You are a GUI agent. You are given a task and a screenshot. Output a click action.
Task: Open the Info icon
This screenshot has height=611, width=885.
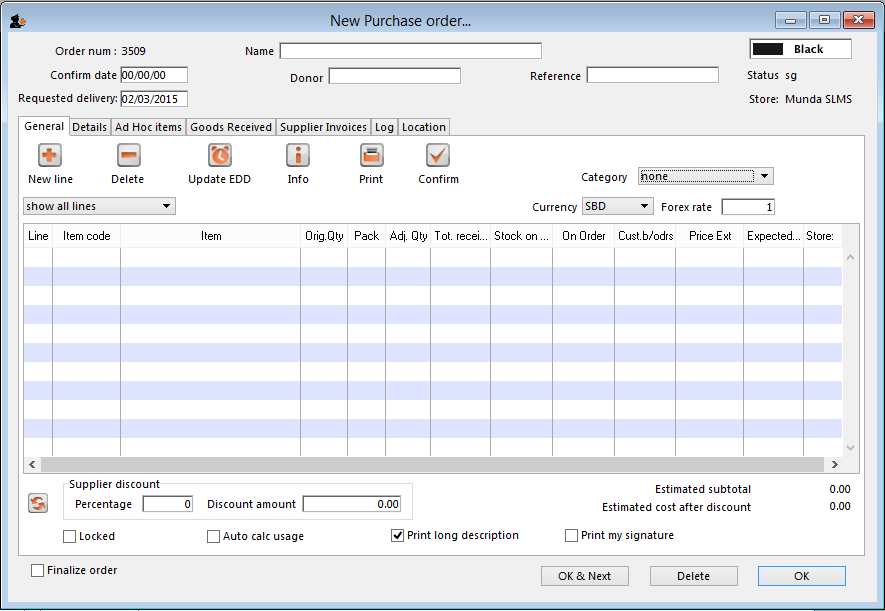point(298,156)
